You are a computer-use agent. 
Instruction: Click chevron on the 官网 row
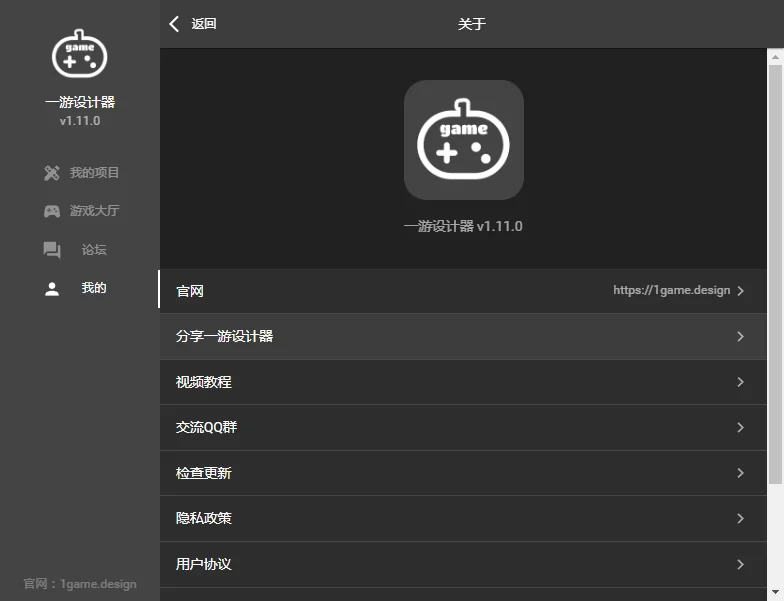(740, 291)
